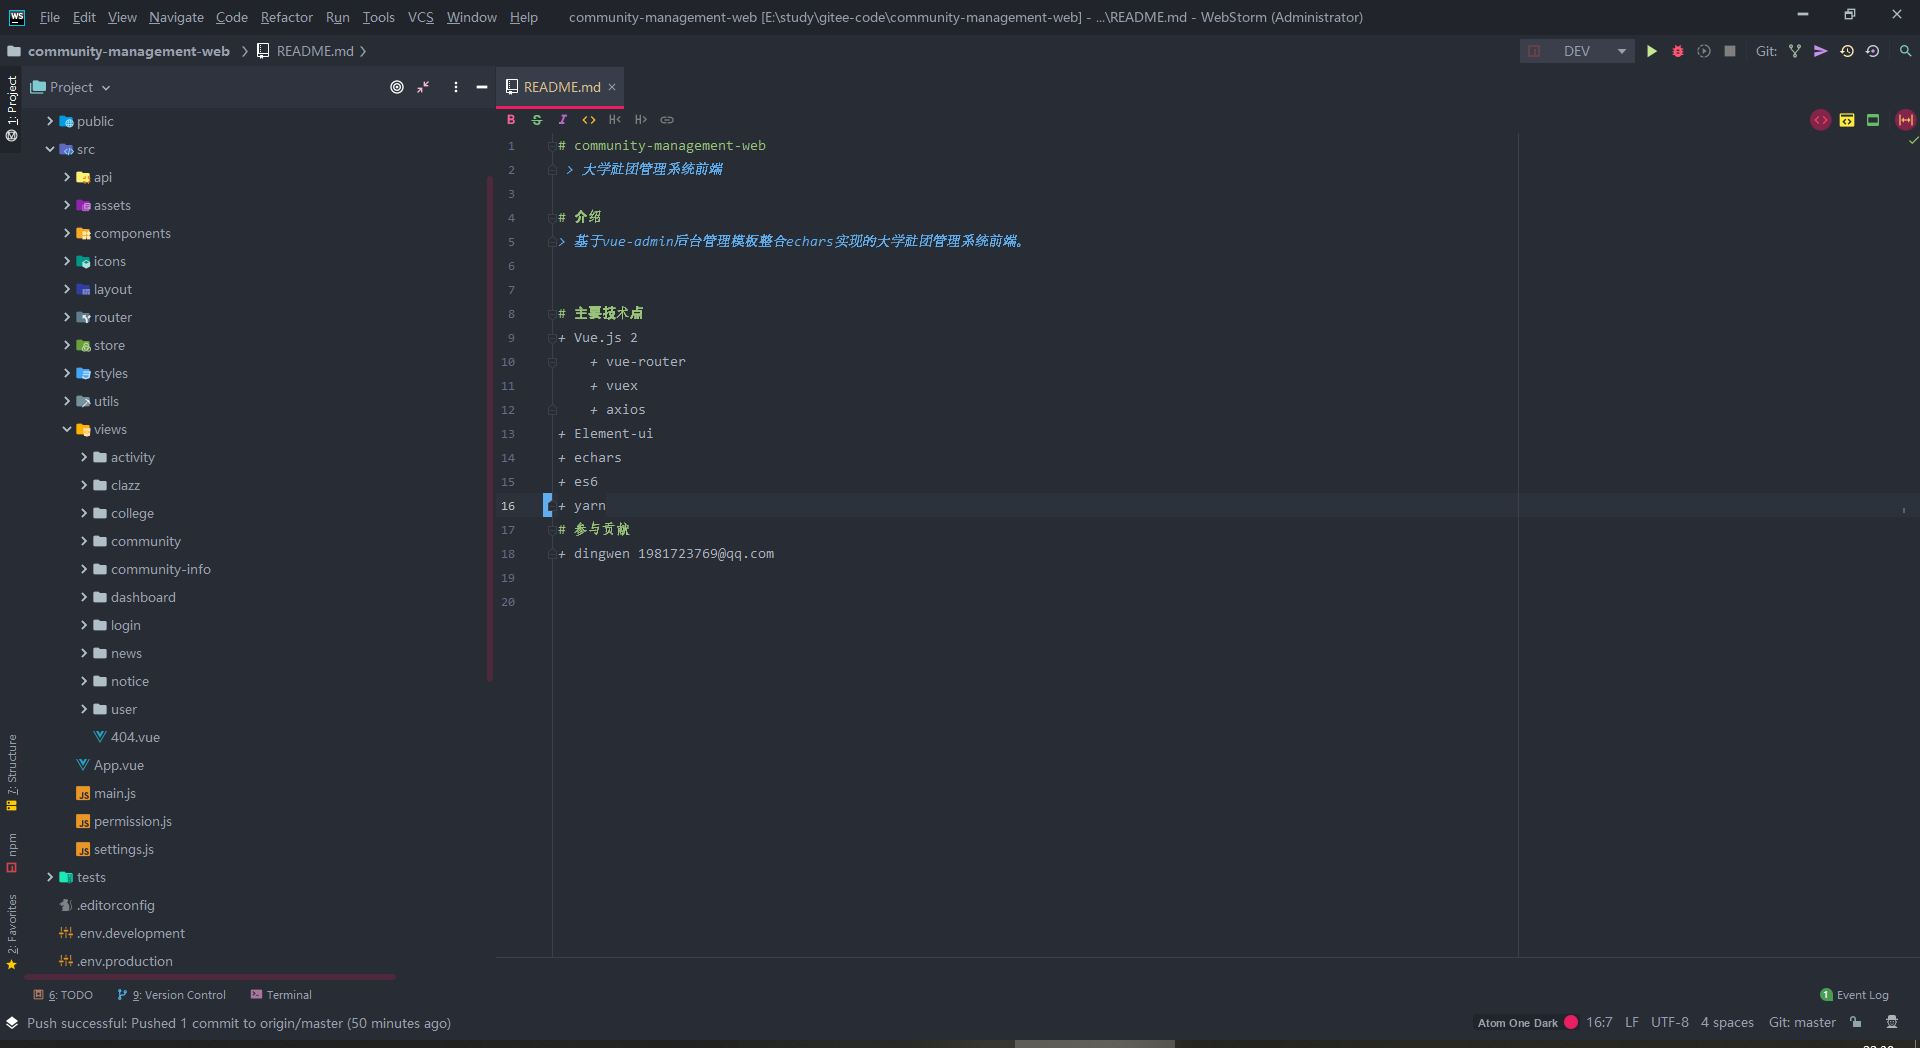Open the Navigate menu
Image resolution: width=1920 pixels, height=1048 pixels.
(176, 17)
